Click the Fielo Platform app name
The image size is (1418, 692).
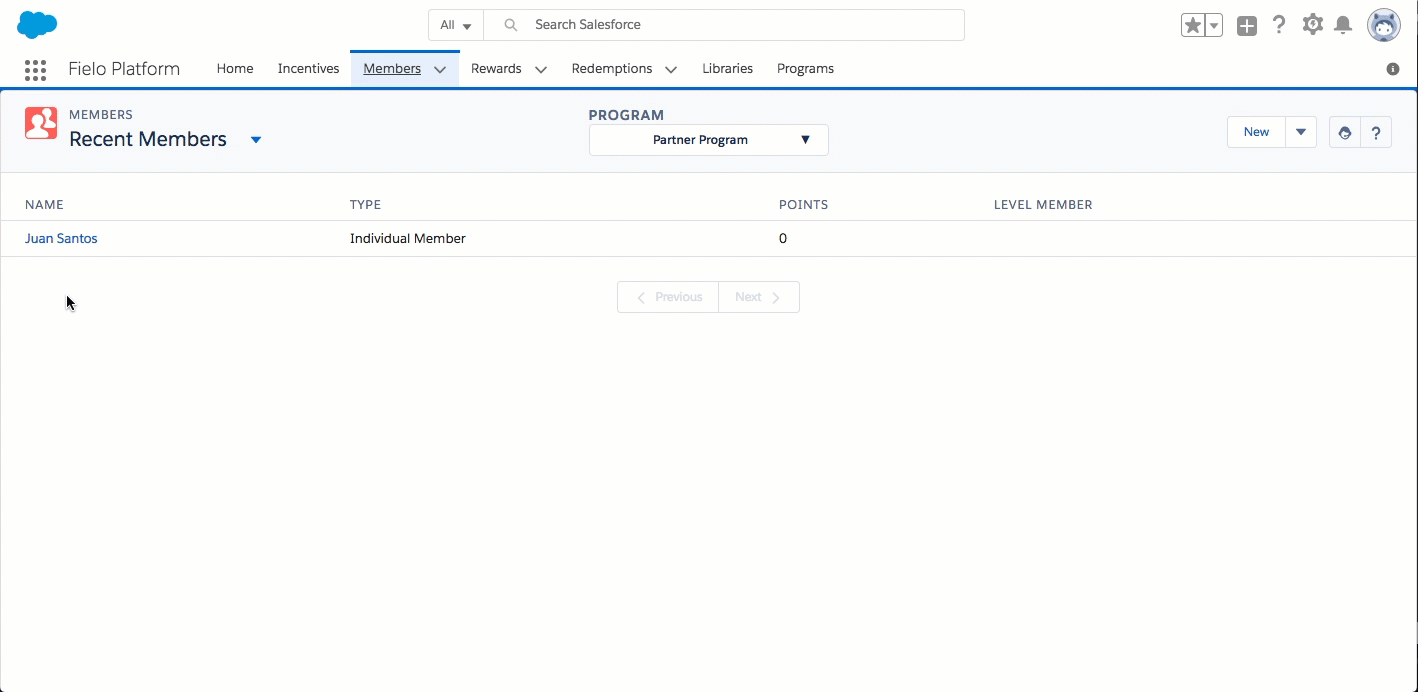pos(124,69)
